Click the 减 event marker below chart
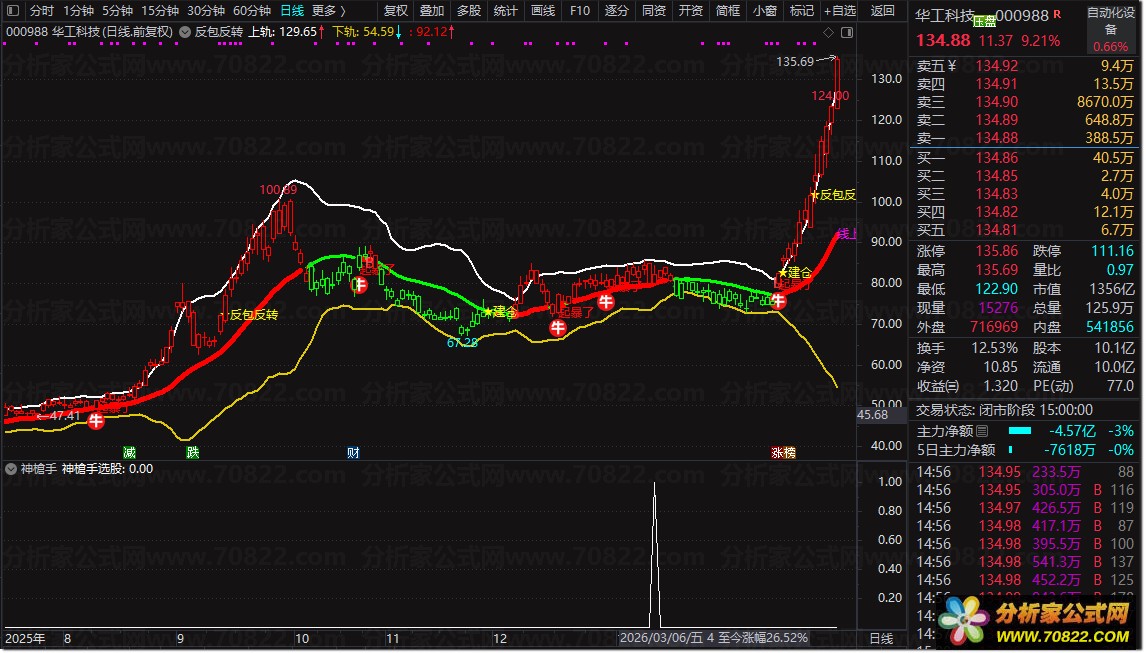Image resolution: width=1146 pixels, height=653 pixels. tap(129, 452)
